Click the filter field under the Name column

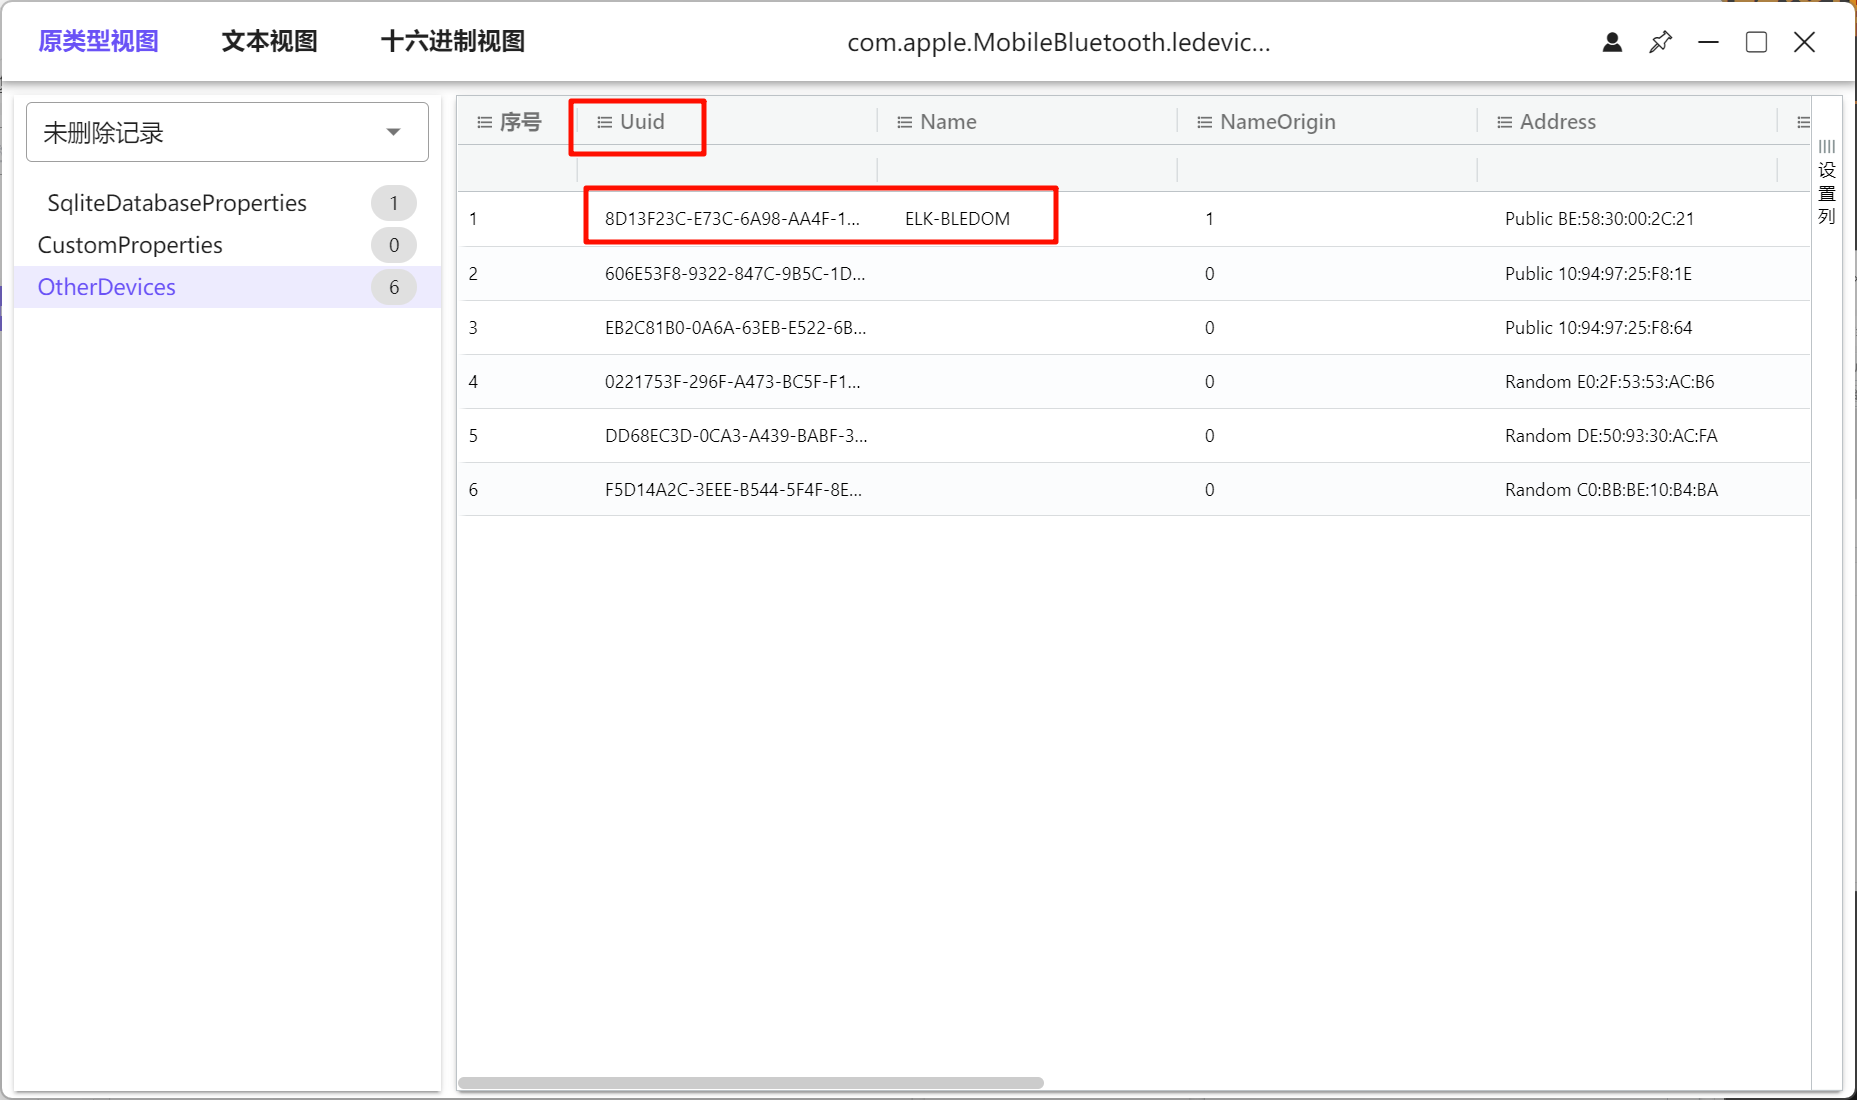point(1026,169)
